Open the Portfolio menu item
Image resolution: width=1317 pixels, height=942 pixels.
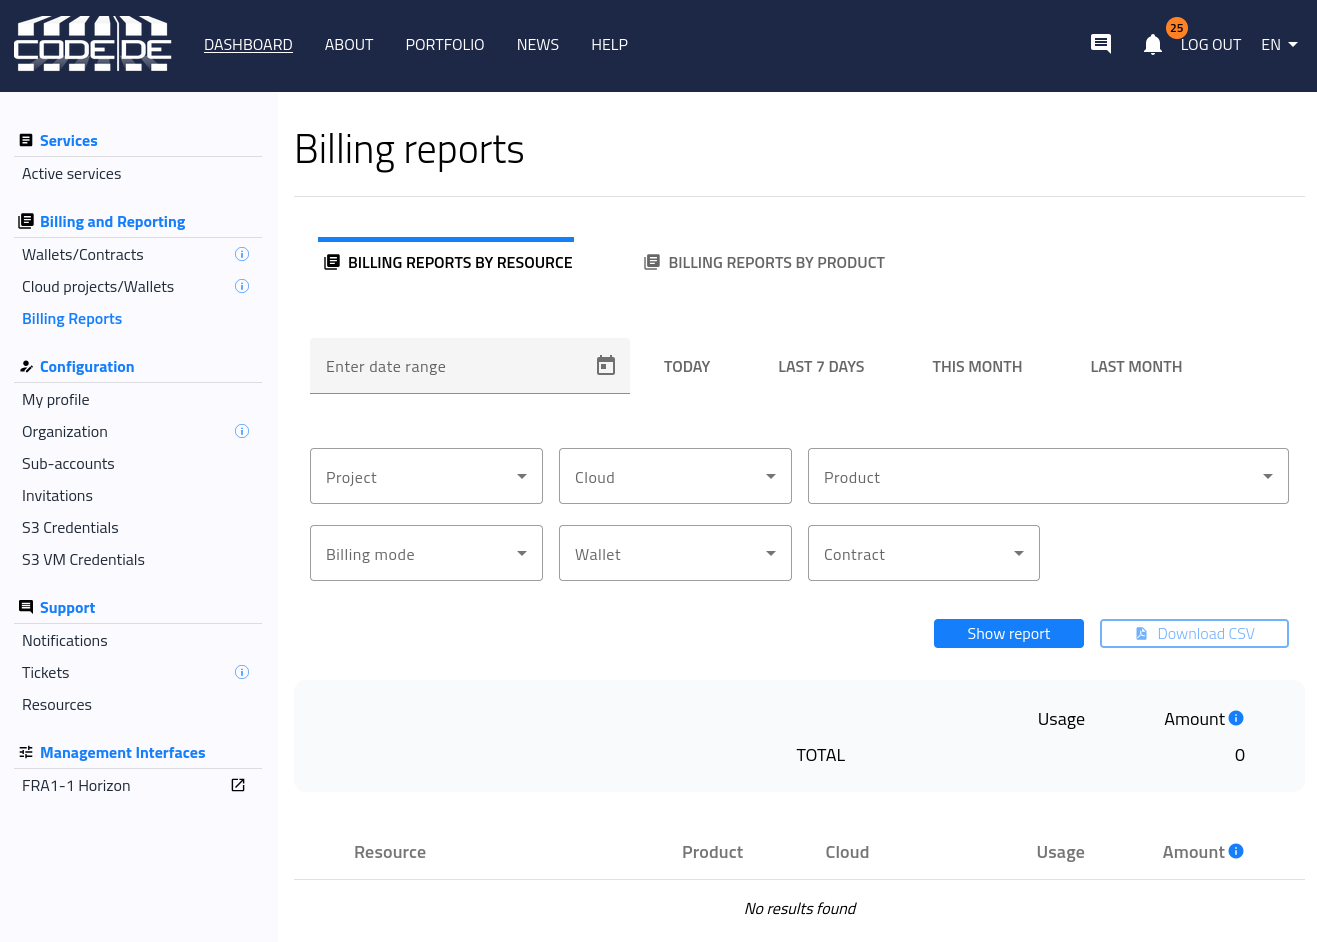coord(444,45)
